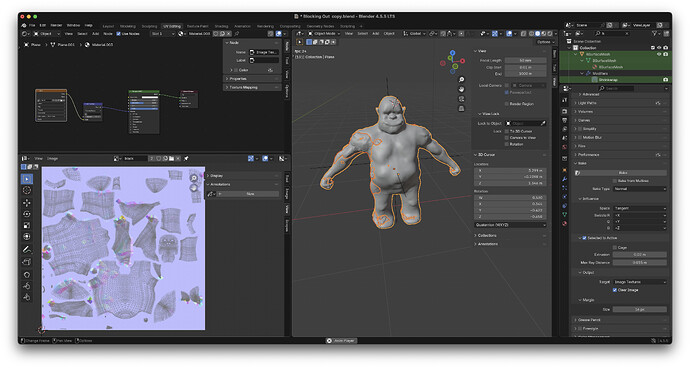Screen dimensions: 690x368
Task: Toggle the Clear Image checkbox
Action: click(615, 290)
